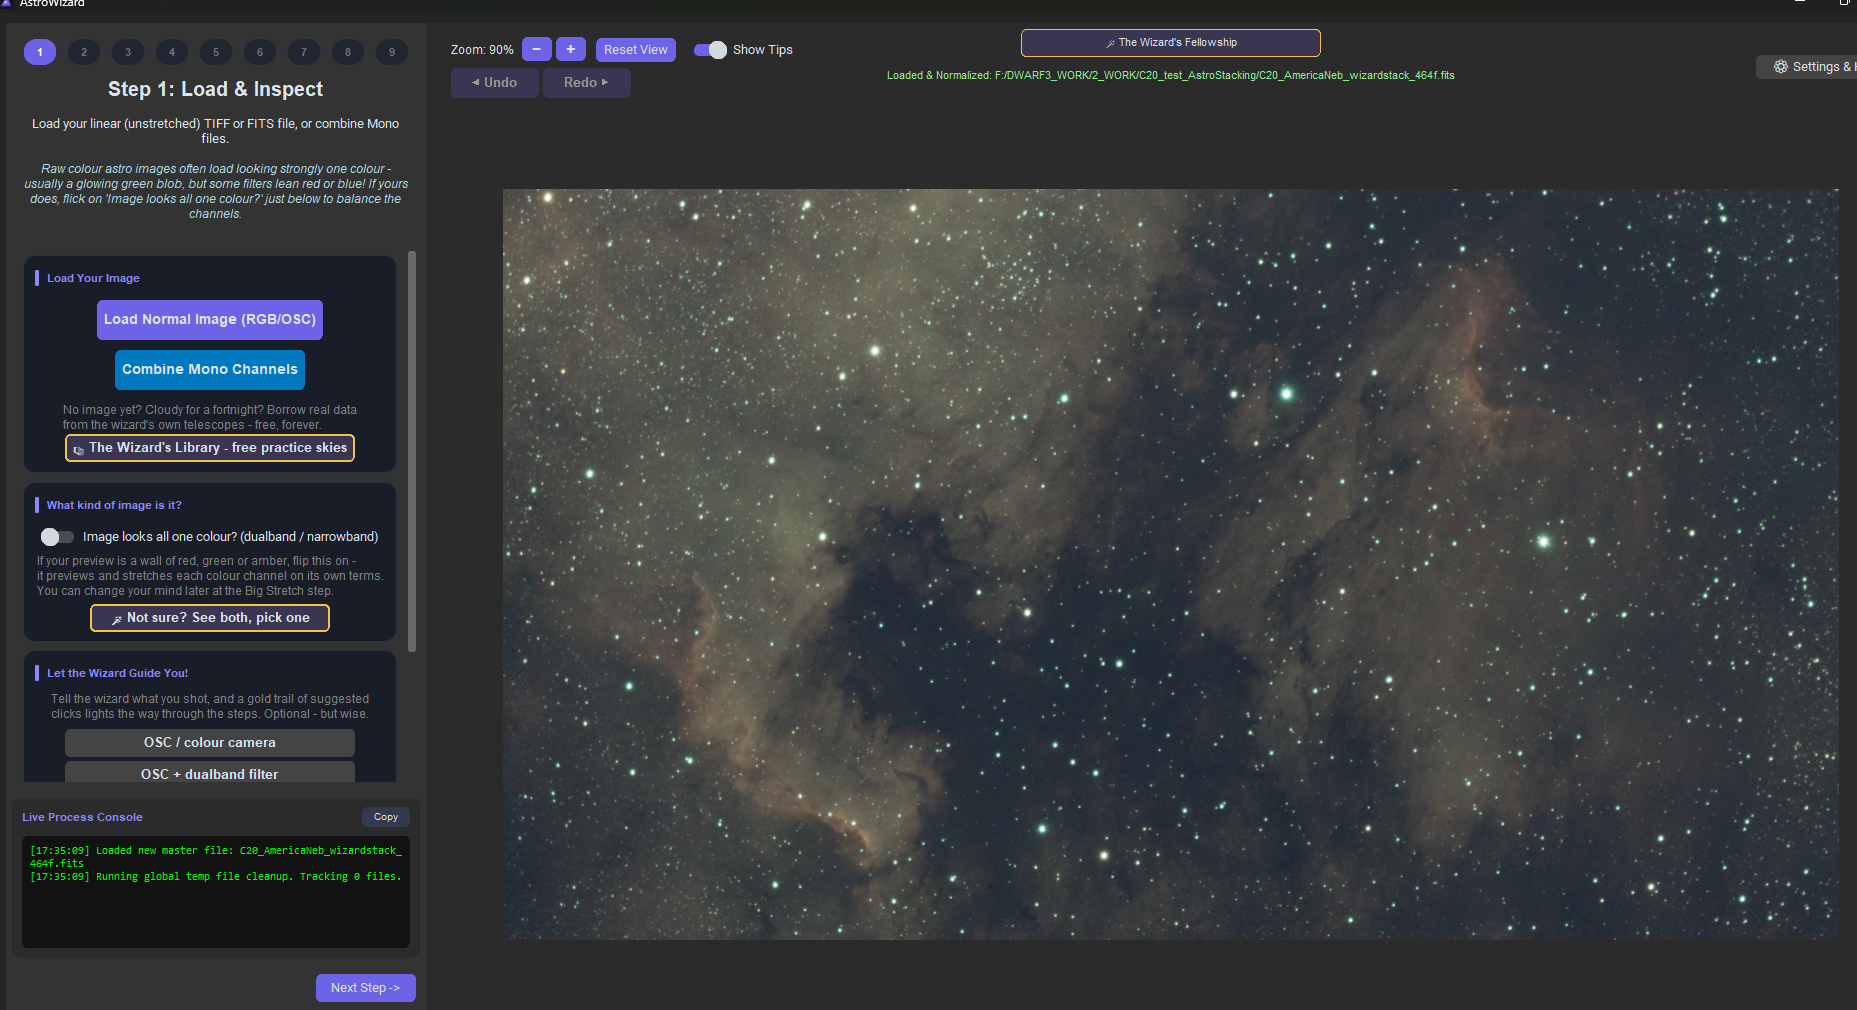Copy the Live Process Console output

[x=386, y=817]
